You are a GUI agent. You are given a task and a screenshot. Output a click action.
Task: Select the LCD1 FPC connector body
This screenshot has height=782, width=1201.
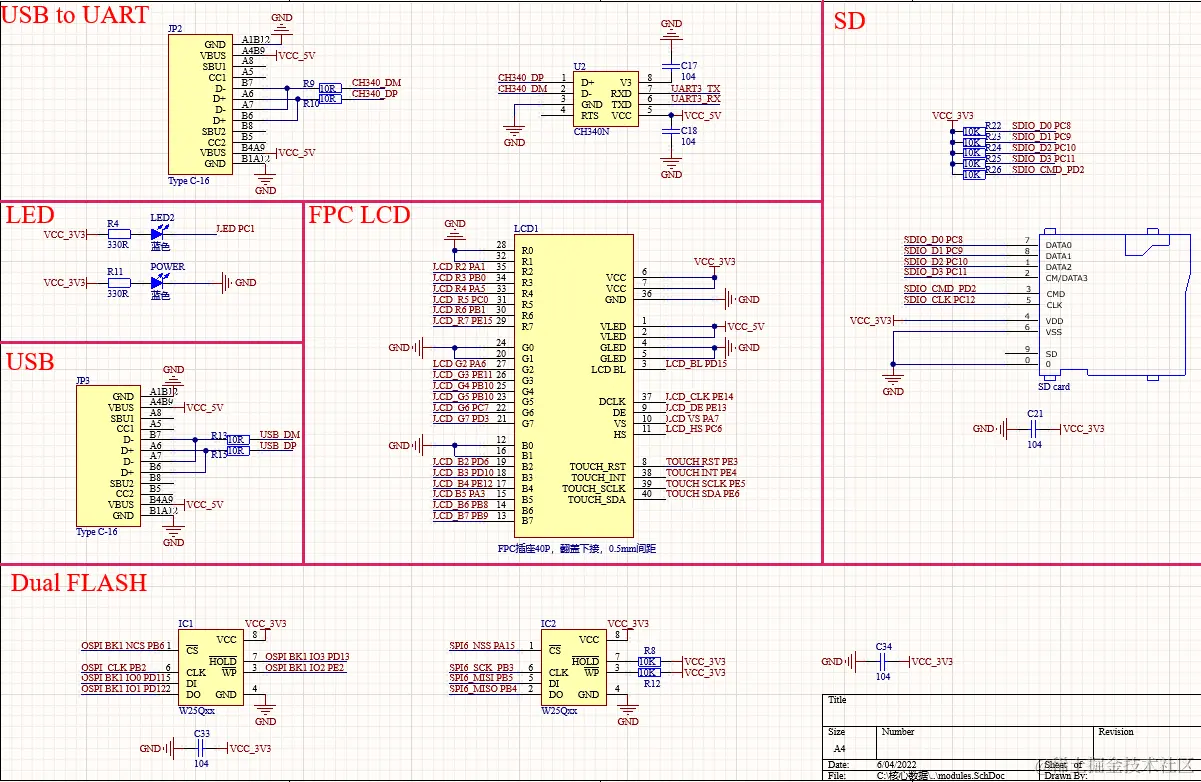(573, 387)
